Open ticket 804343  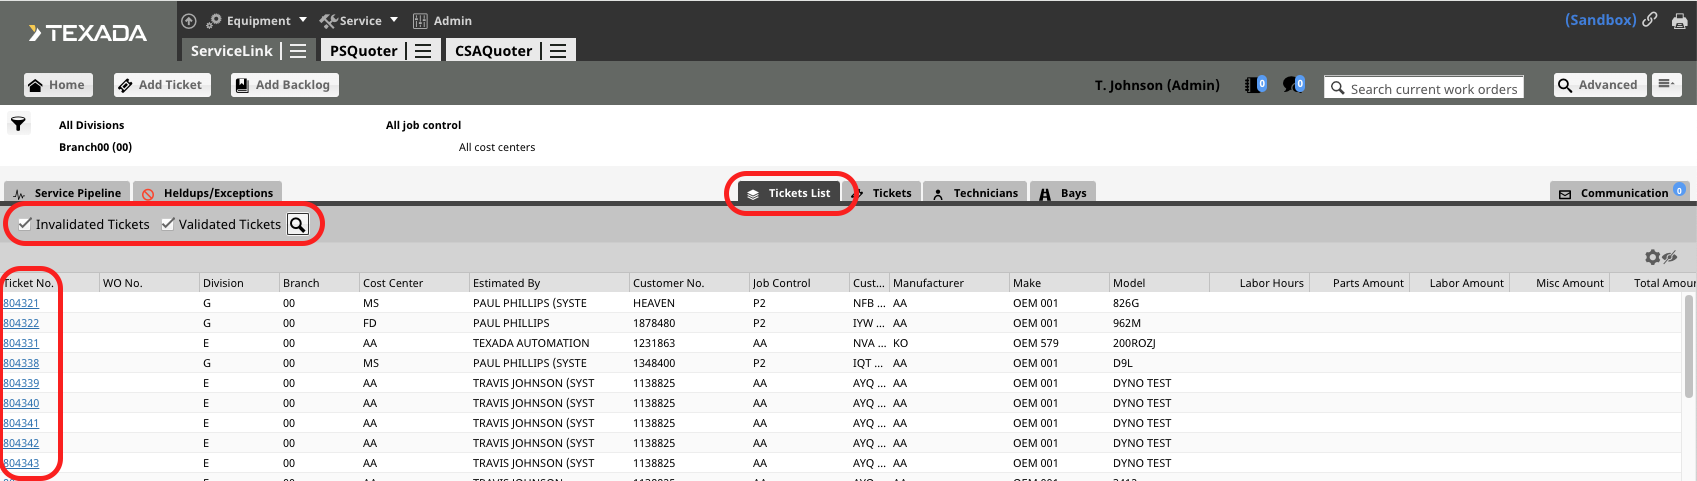[21, 463]
